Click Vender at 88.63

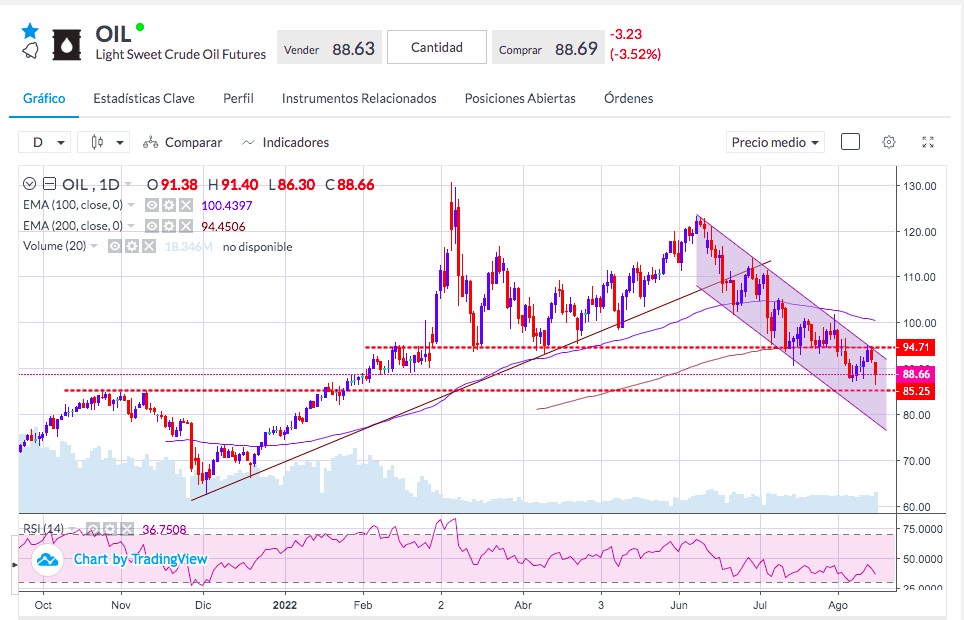coord(330,47)
